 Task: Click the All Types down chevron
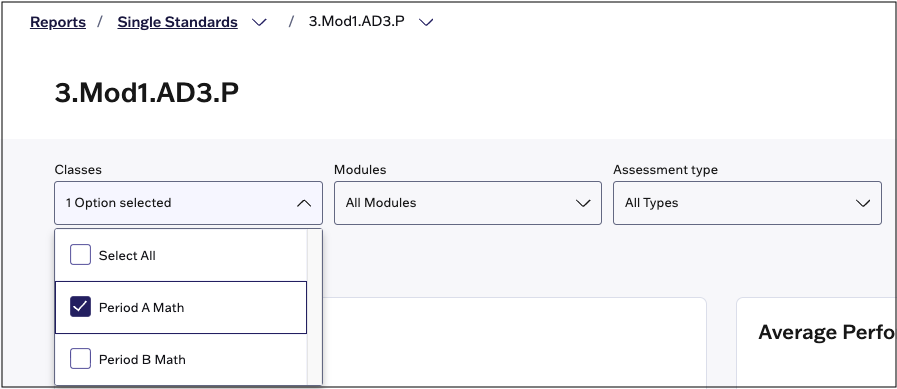pos(863,203)
